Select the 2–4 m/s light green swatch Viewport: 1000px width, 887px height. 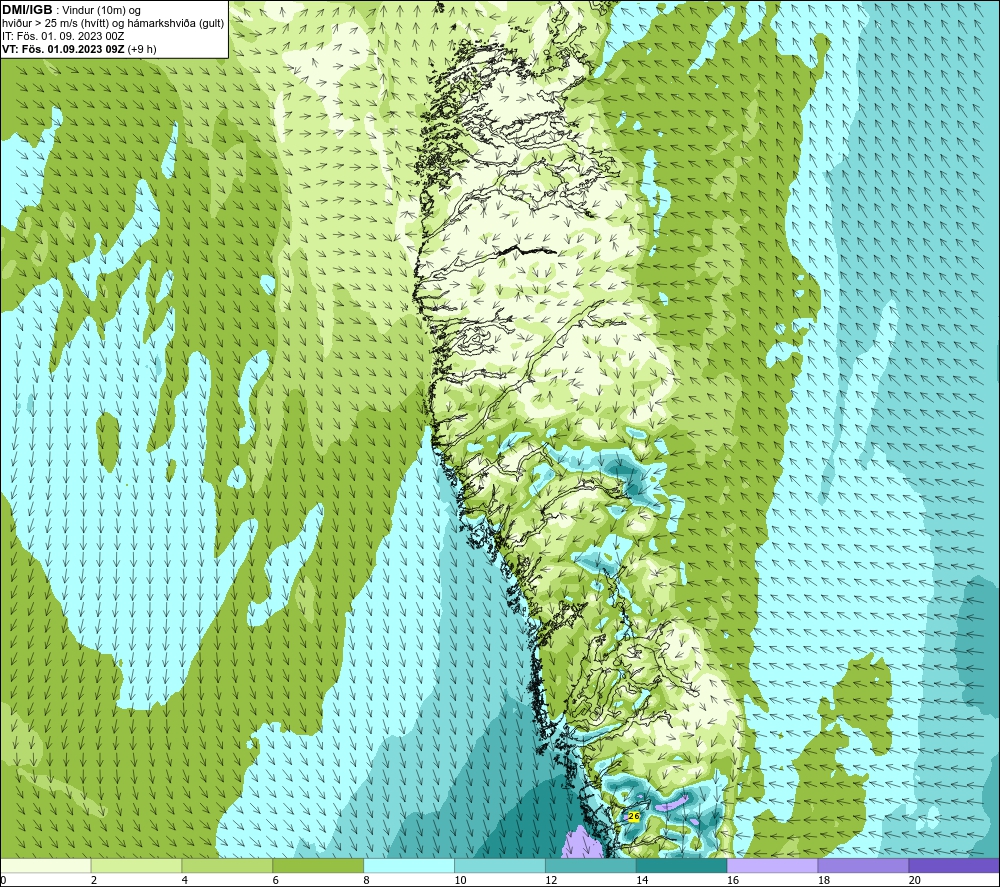coord(136,865)
